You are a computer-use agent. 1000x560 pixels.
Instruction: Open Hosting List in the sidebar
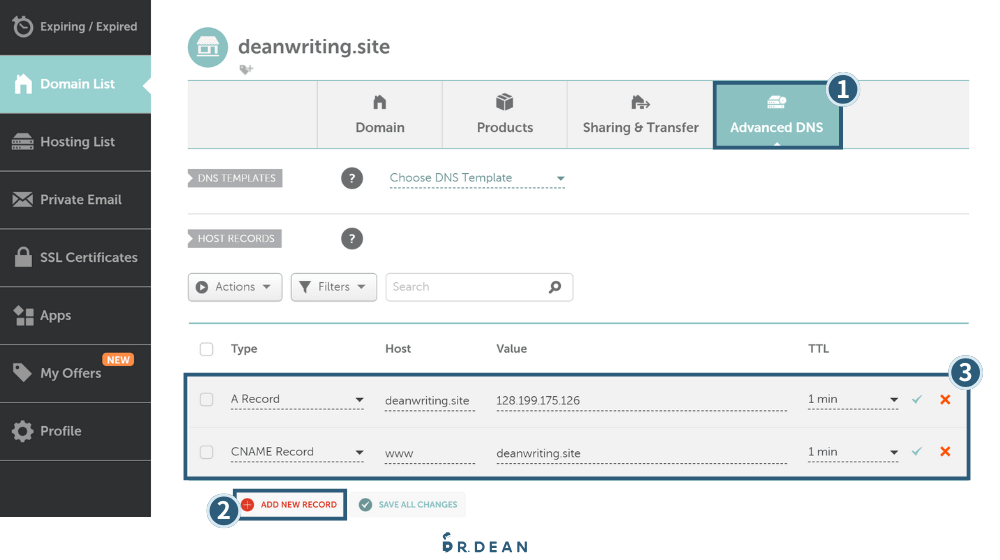click(75, 142)
